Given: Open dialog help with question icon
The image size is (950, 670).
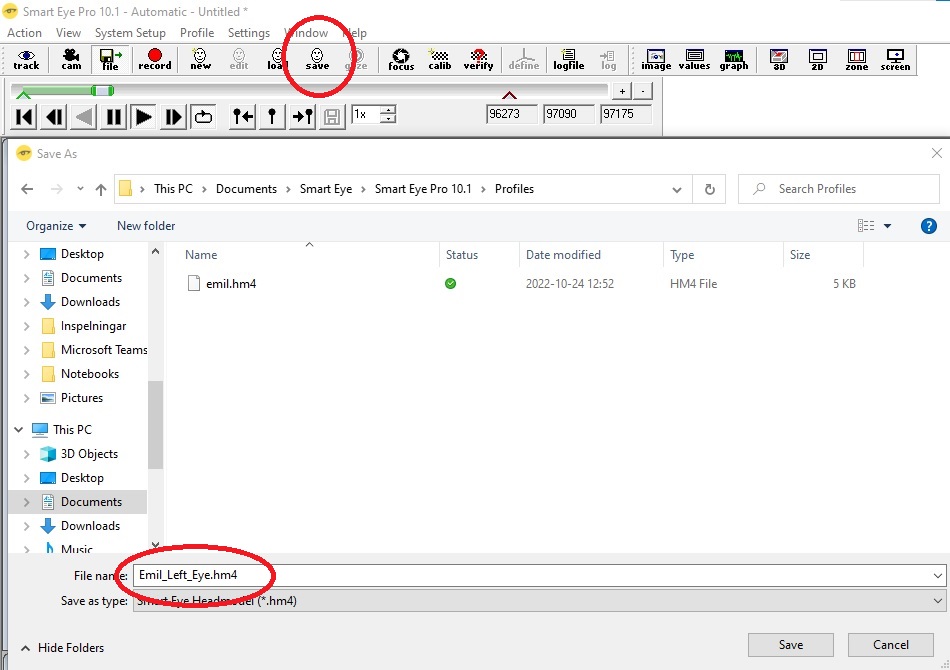Looking at the screenshot, I should (929, 226).
